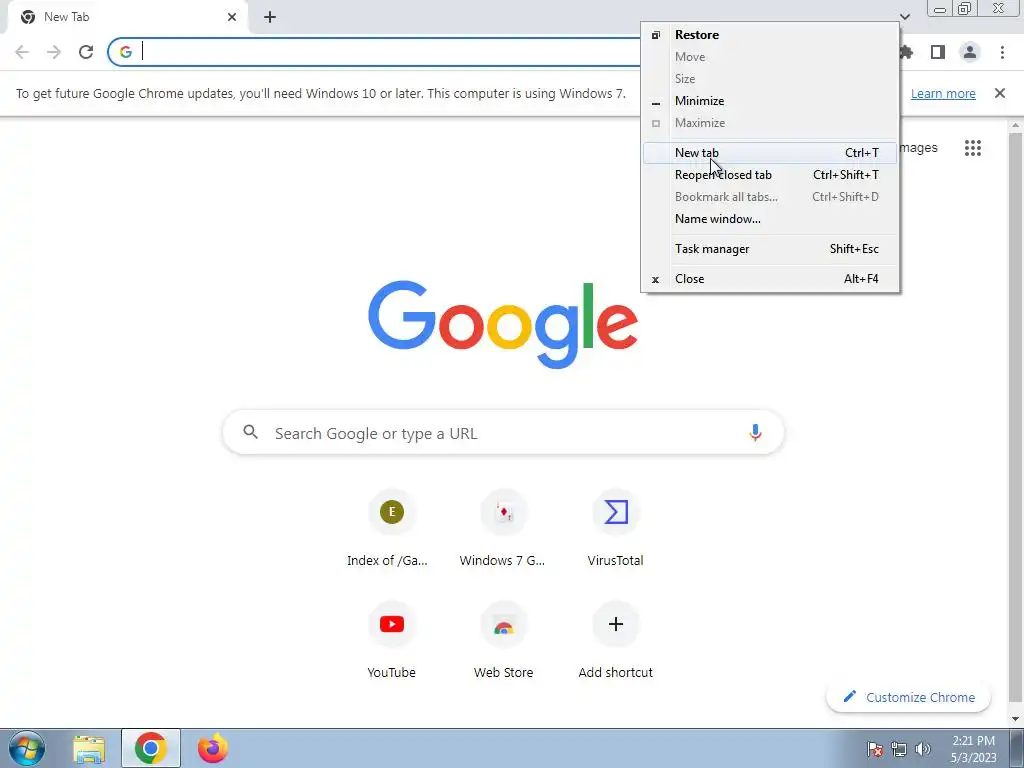Toggle the side panel icon
1024x768 pixels.
pyautogui.click(x=938, y=52)
